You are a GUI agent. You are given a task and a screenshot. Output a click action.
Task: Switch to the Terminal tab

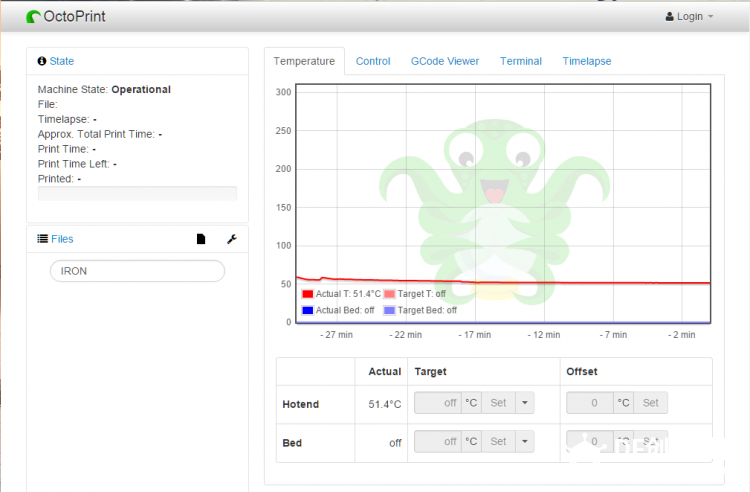pos(521,61)
